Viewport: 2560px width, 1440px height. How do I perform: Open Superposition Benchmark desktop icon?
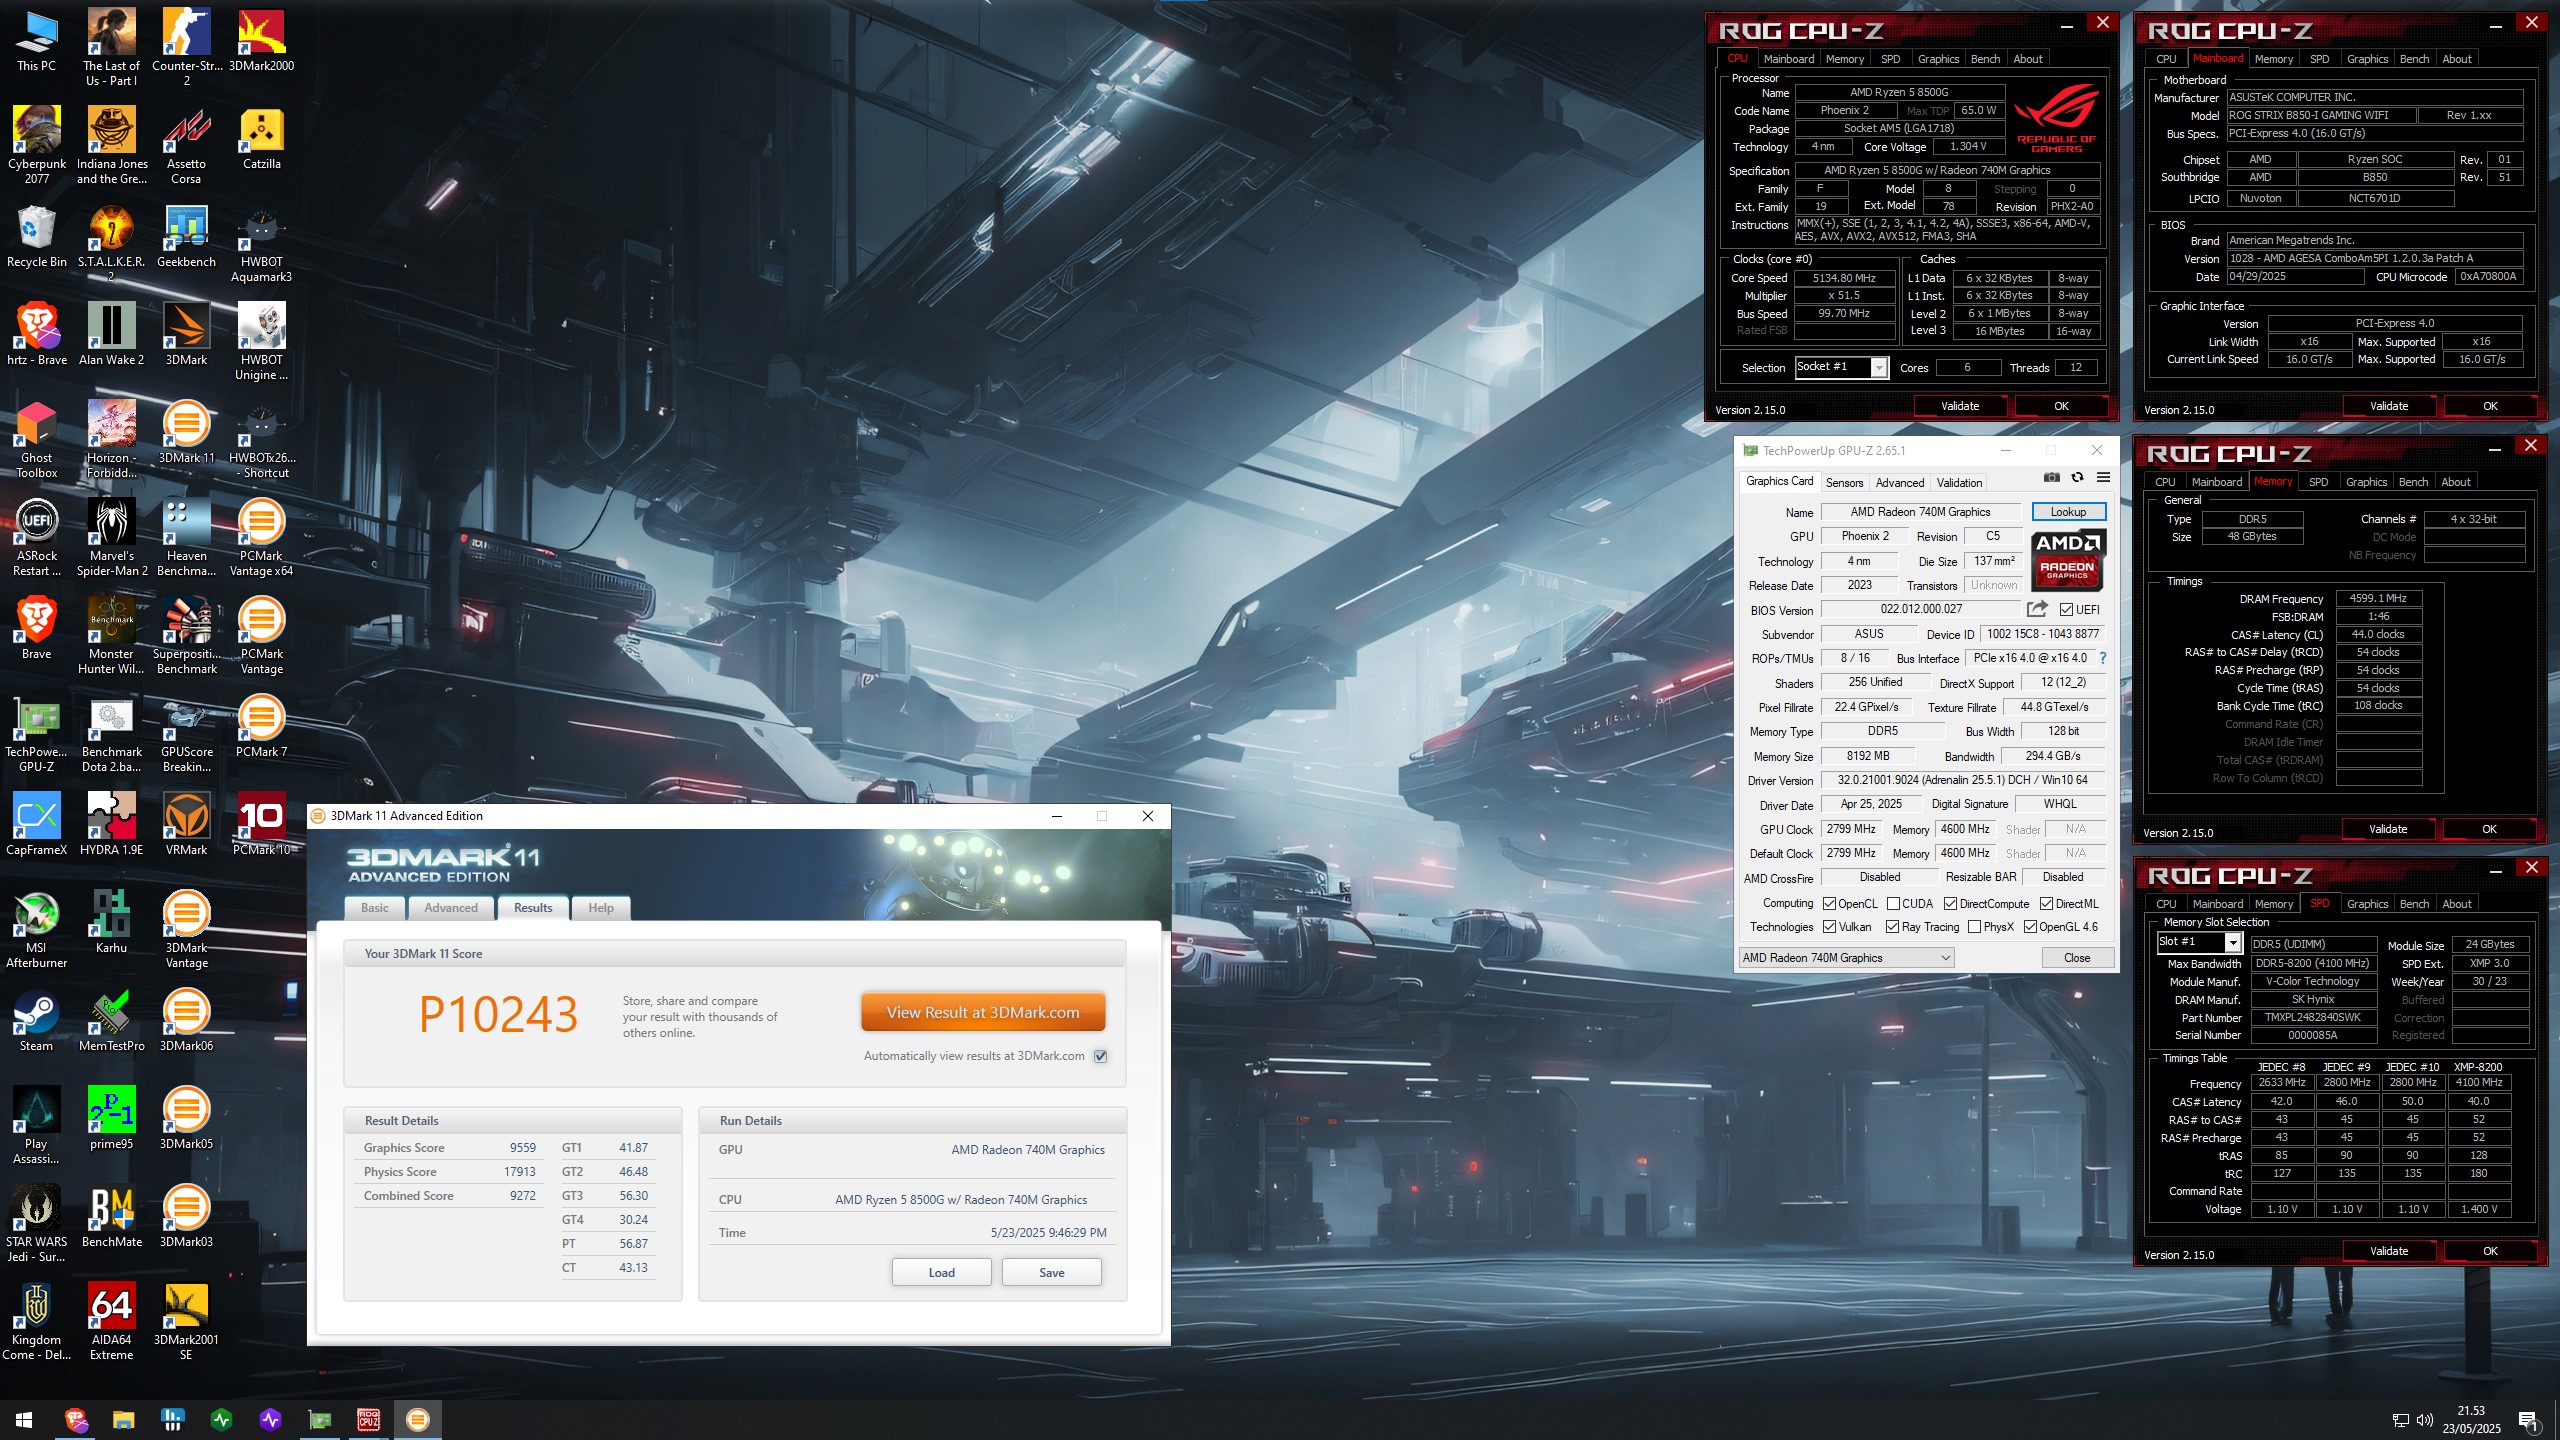coord(186,635)
